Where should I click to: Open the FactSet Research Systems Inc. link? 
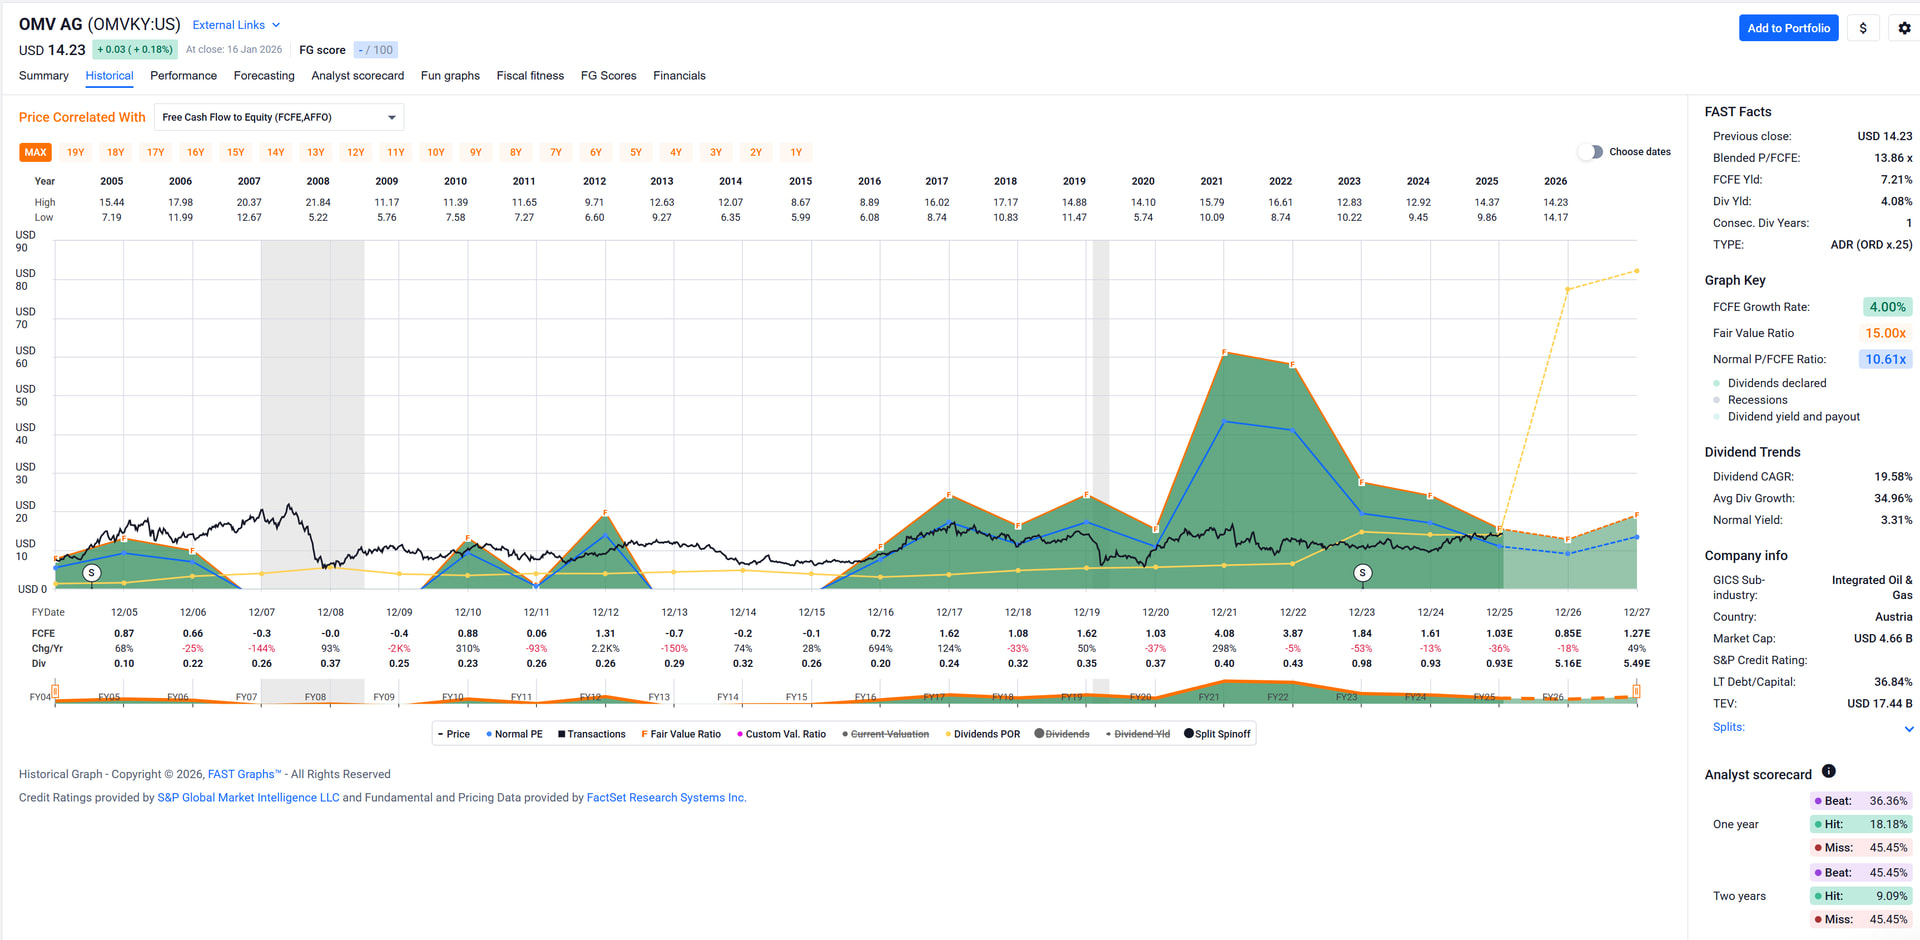tap(666, 798)
